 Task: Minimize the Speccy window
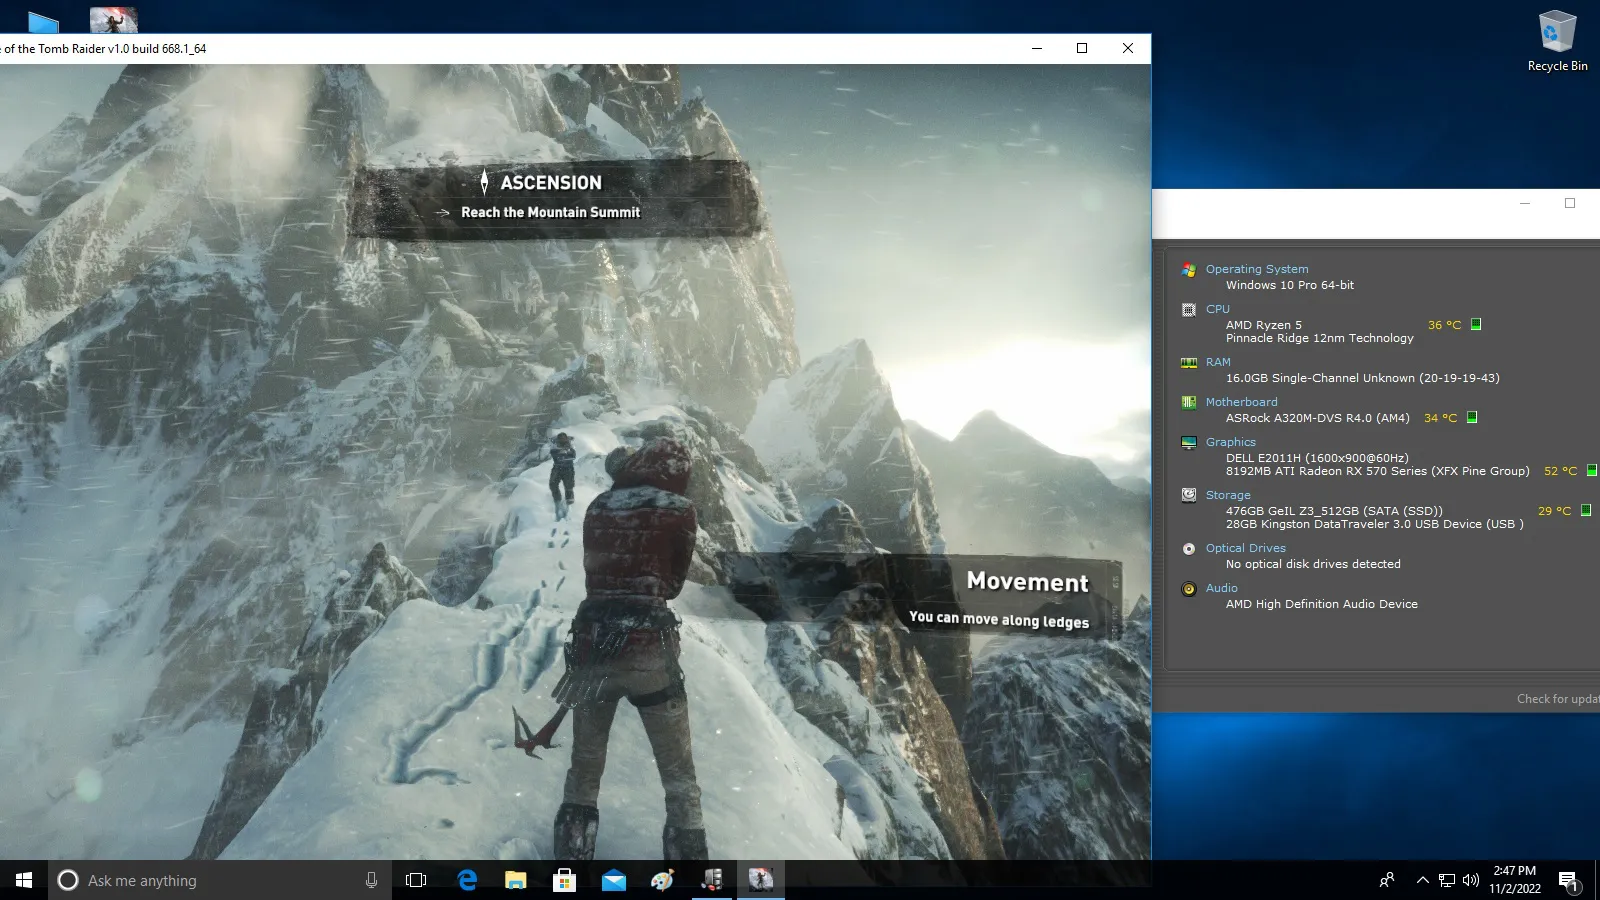pos(1525,203)
